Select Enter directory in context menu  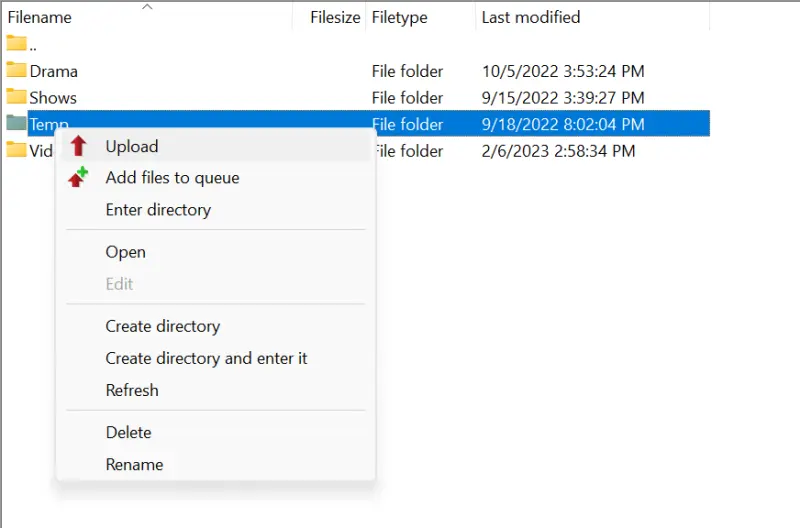tap(158, 210)
